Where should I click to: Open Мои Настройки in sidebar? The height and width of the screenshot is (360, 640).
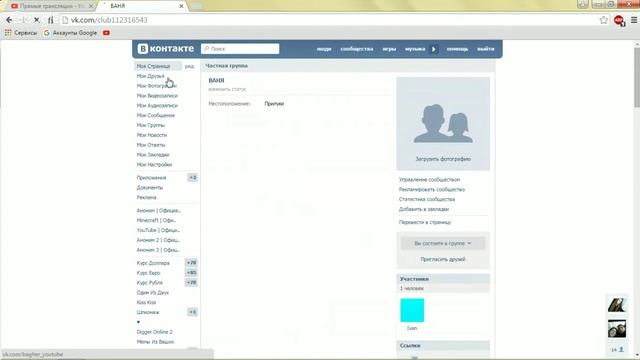click(154, 164)
